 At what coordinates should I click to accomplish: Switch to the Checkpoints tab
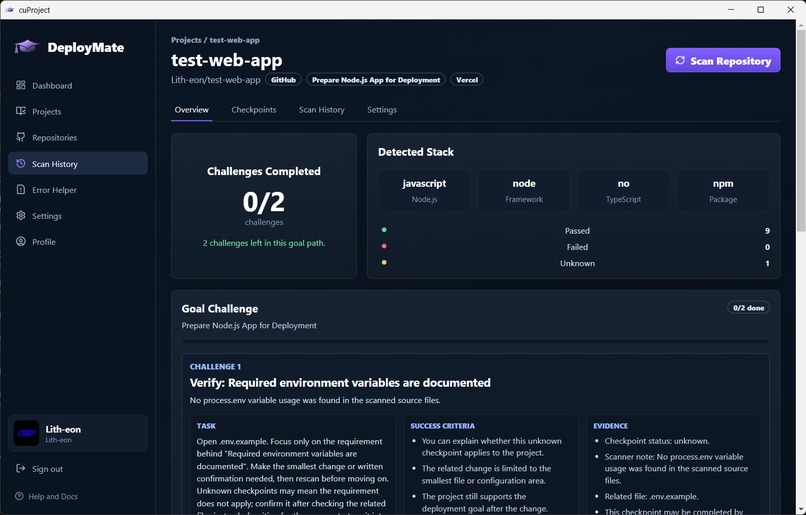pos(253,109)
